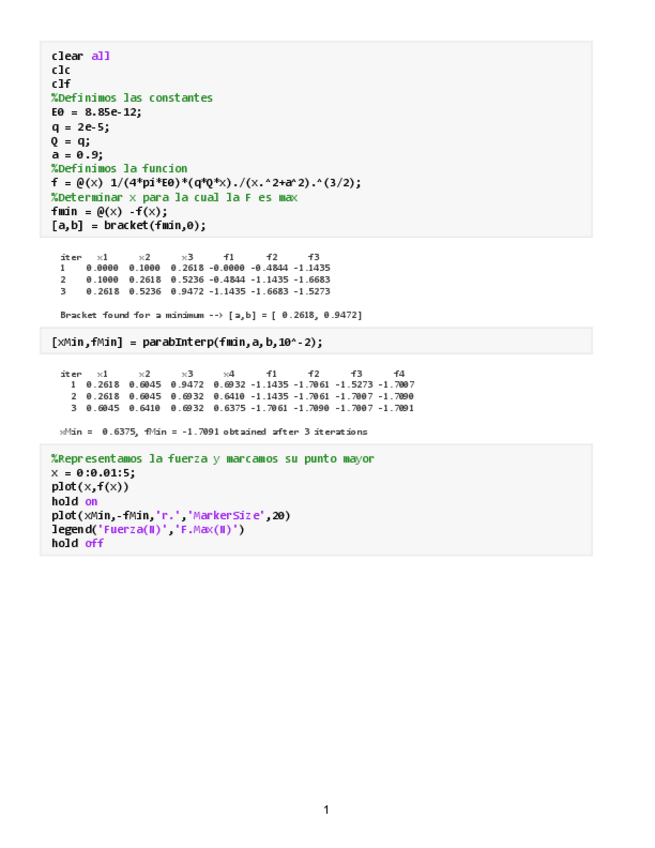Click iteration 2 row of parabInterp table
The image size is (655, 848).
[242, 396]
